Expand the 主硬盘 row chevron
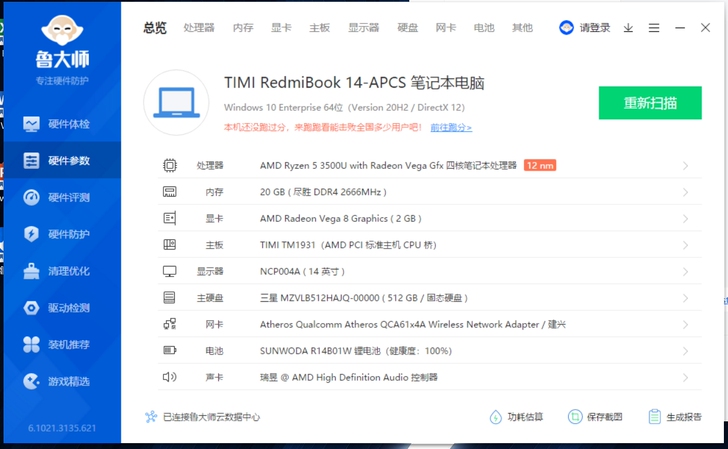 (685, 298)
